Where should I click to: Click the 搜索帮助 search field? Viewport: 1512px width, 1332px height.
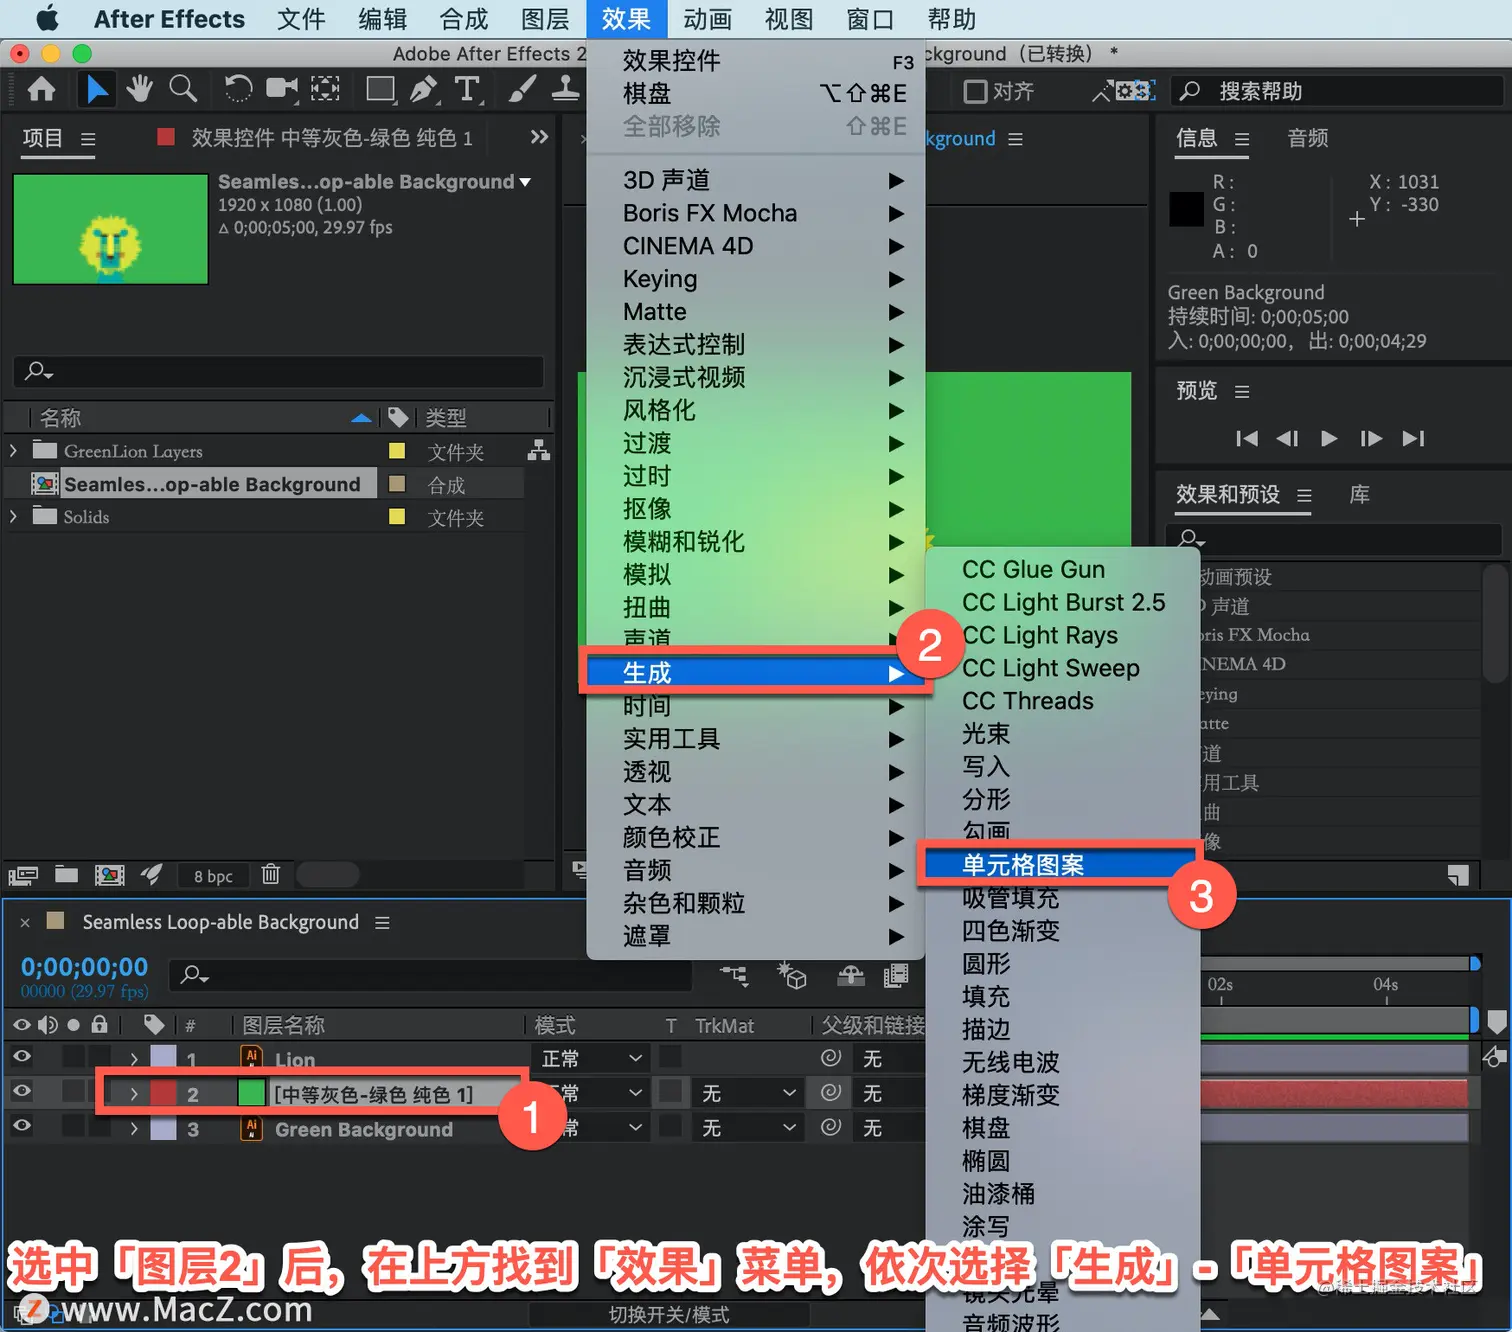(x=1338, y=91)
